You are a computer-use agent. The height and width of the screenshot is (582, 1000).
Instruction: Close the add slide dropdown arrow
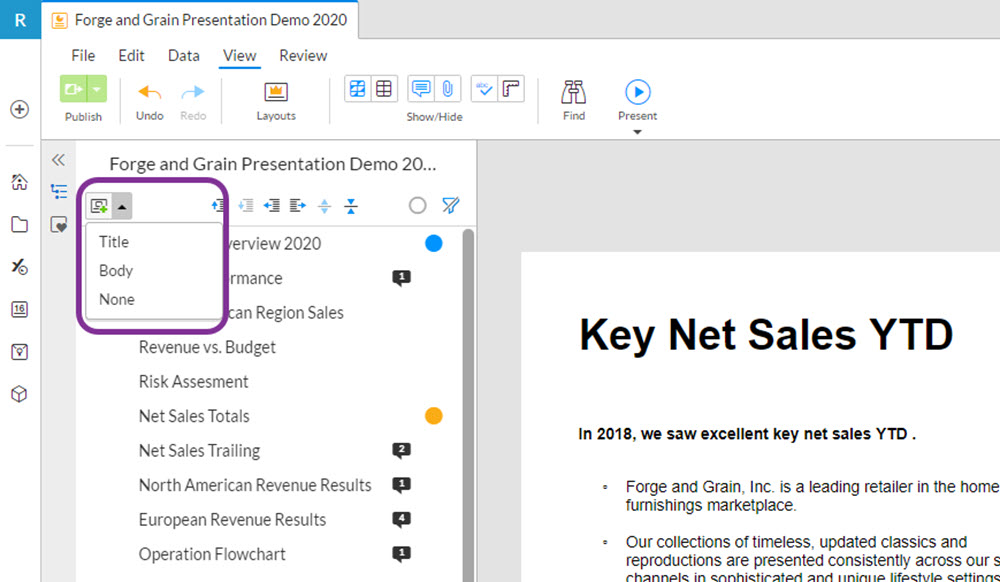pyautogui.click(x=122, y=206)
